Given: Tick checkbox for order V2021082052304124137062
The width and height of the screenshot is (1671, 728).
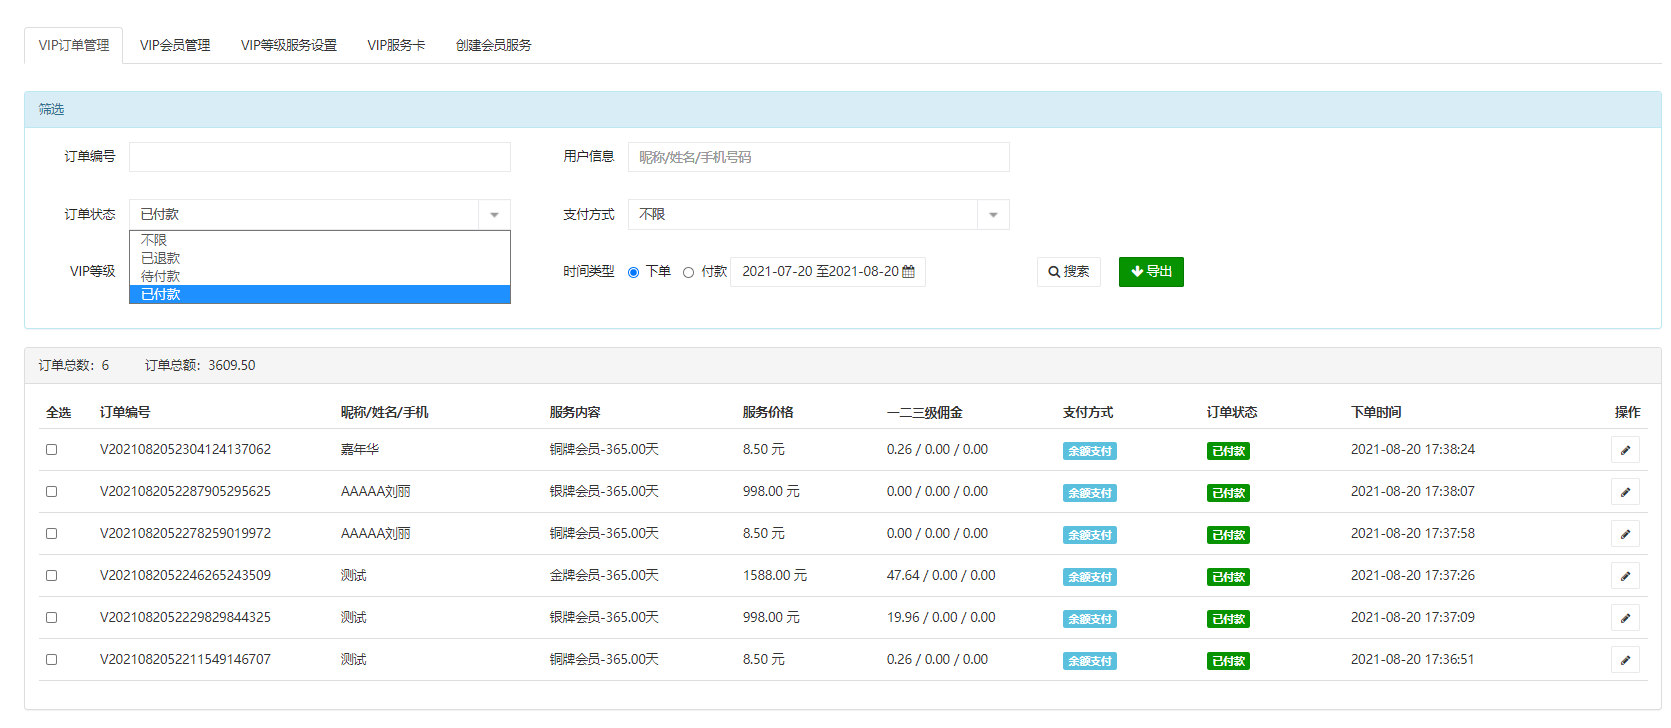Looking at the screenshot, I should click(x=51, y=450).
